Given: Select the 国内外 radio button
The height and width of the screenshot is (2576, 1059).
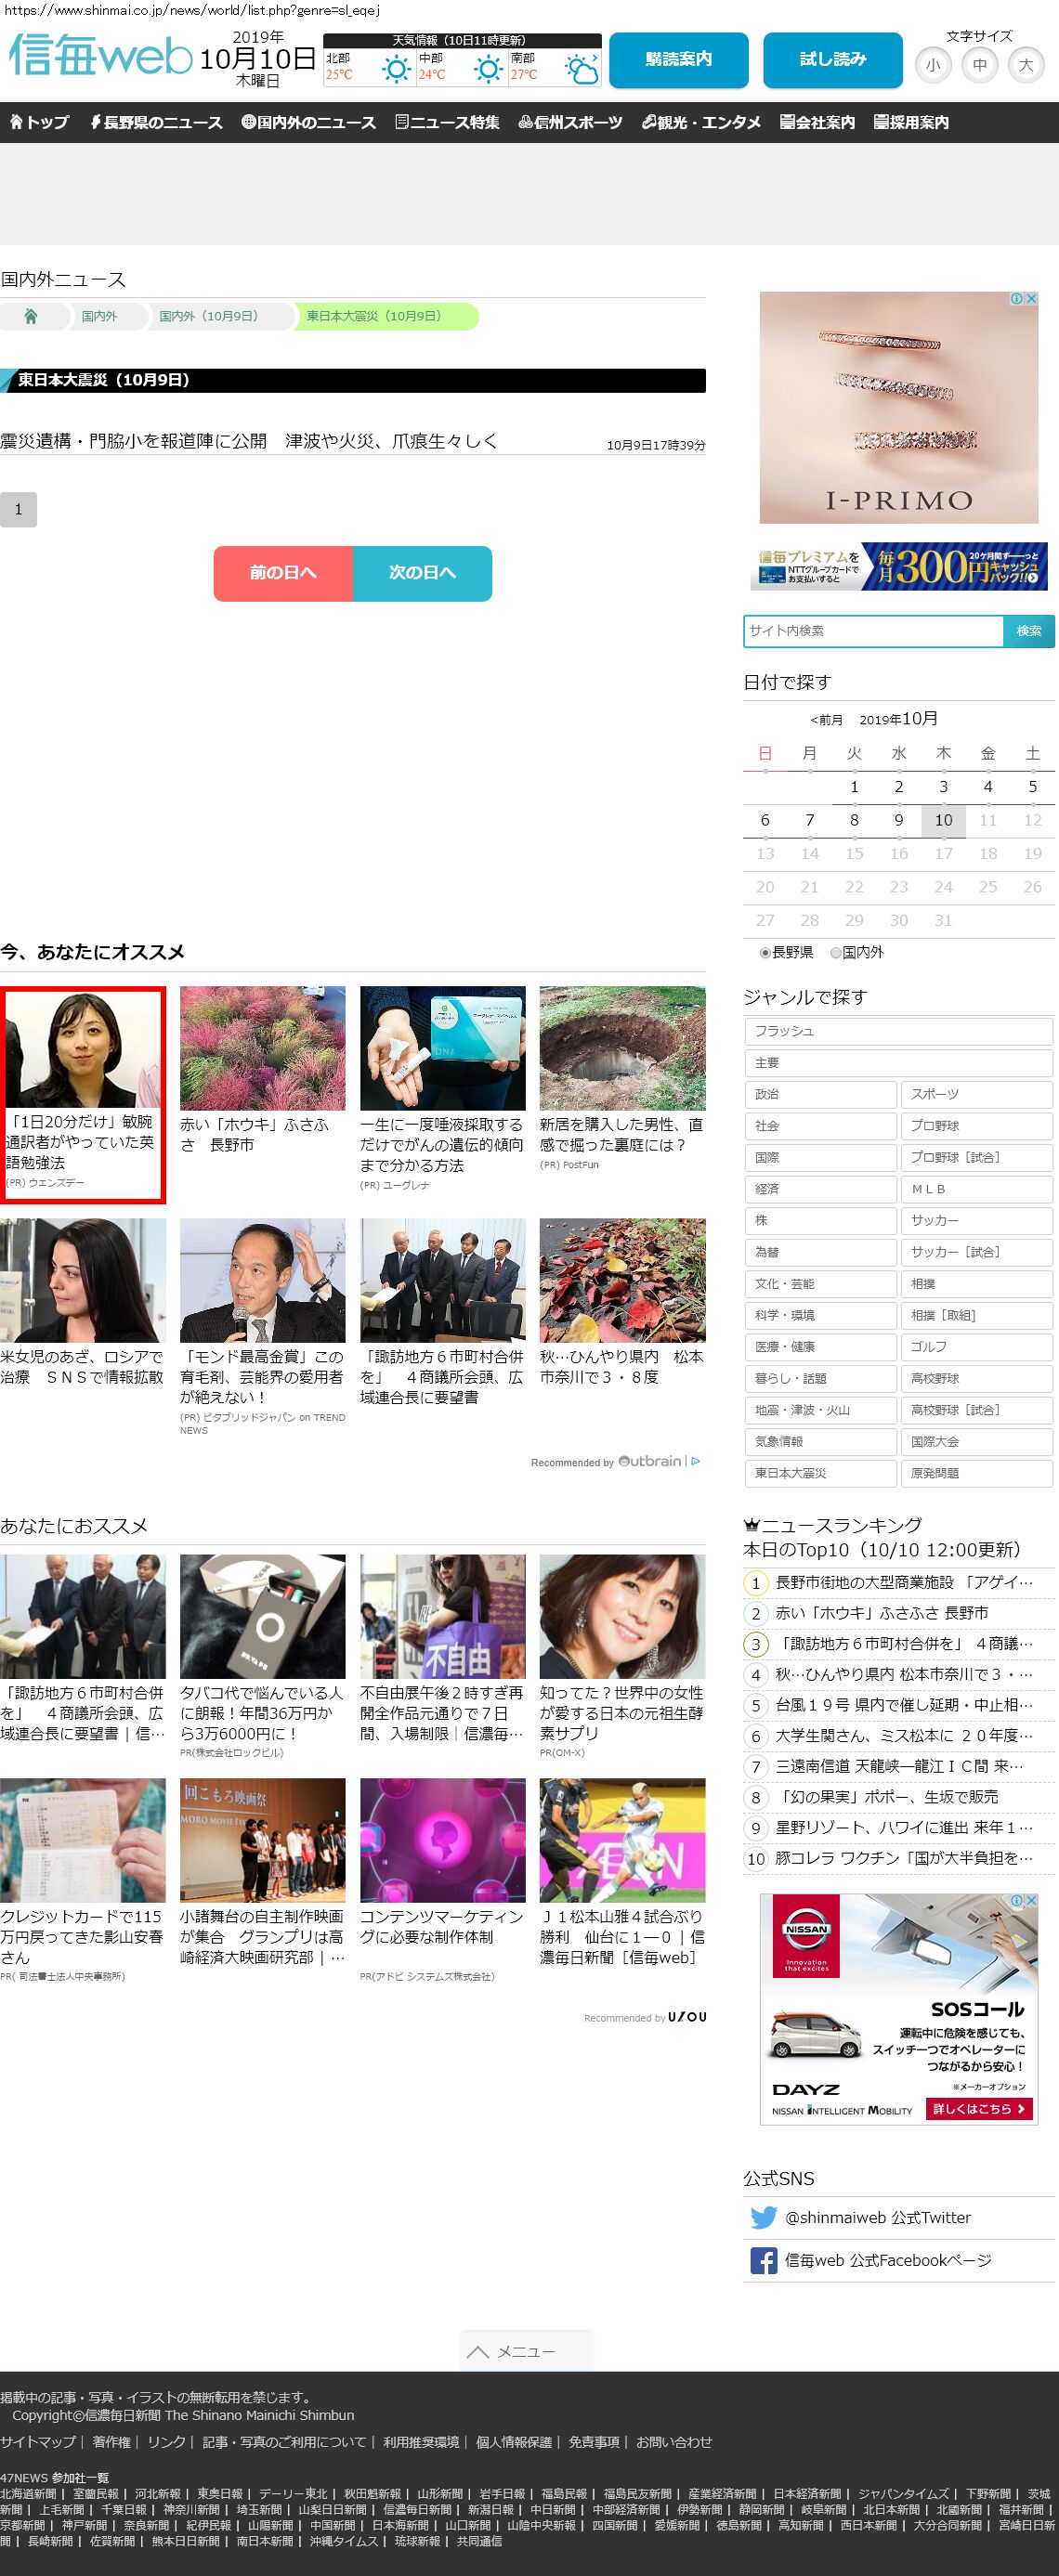Looking at the screenshot, I should (x=836, y=953).
